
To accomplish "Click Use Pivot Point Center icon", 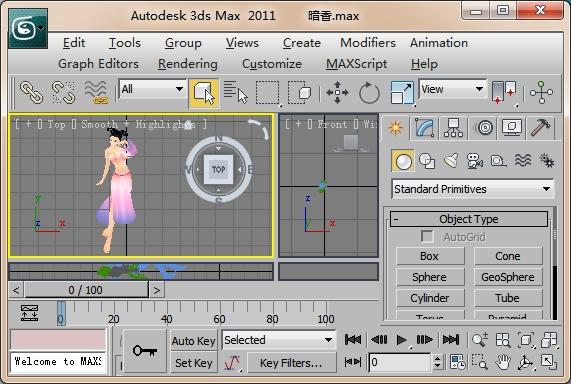I will [x=504, y=93].
